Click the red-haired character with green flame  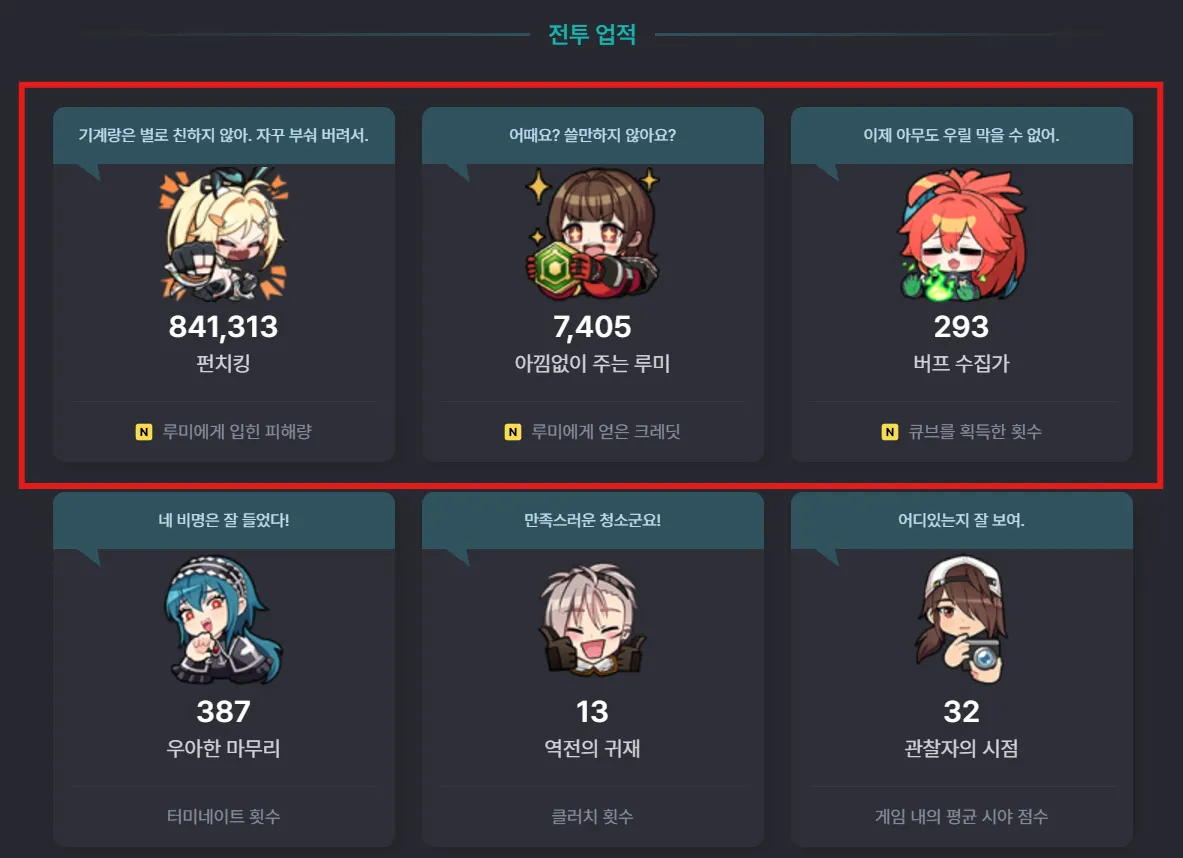pos(961,235)
